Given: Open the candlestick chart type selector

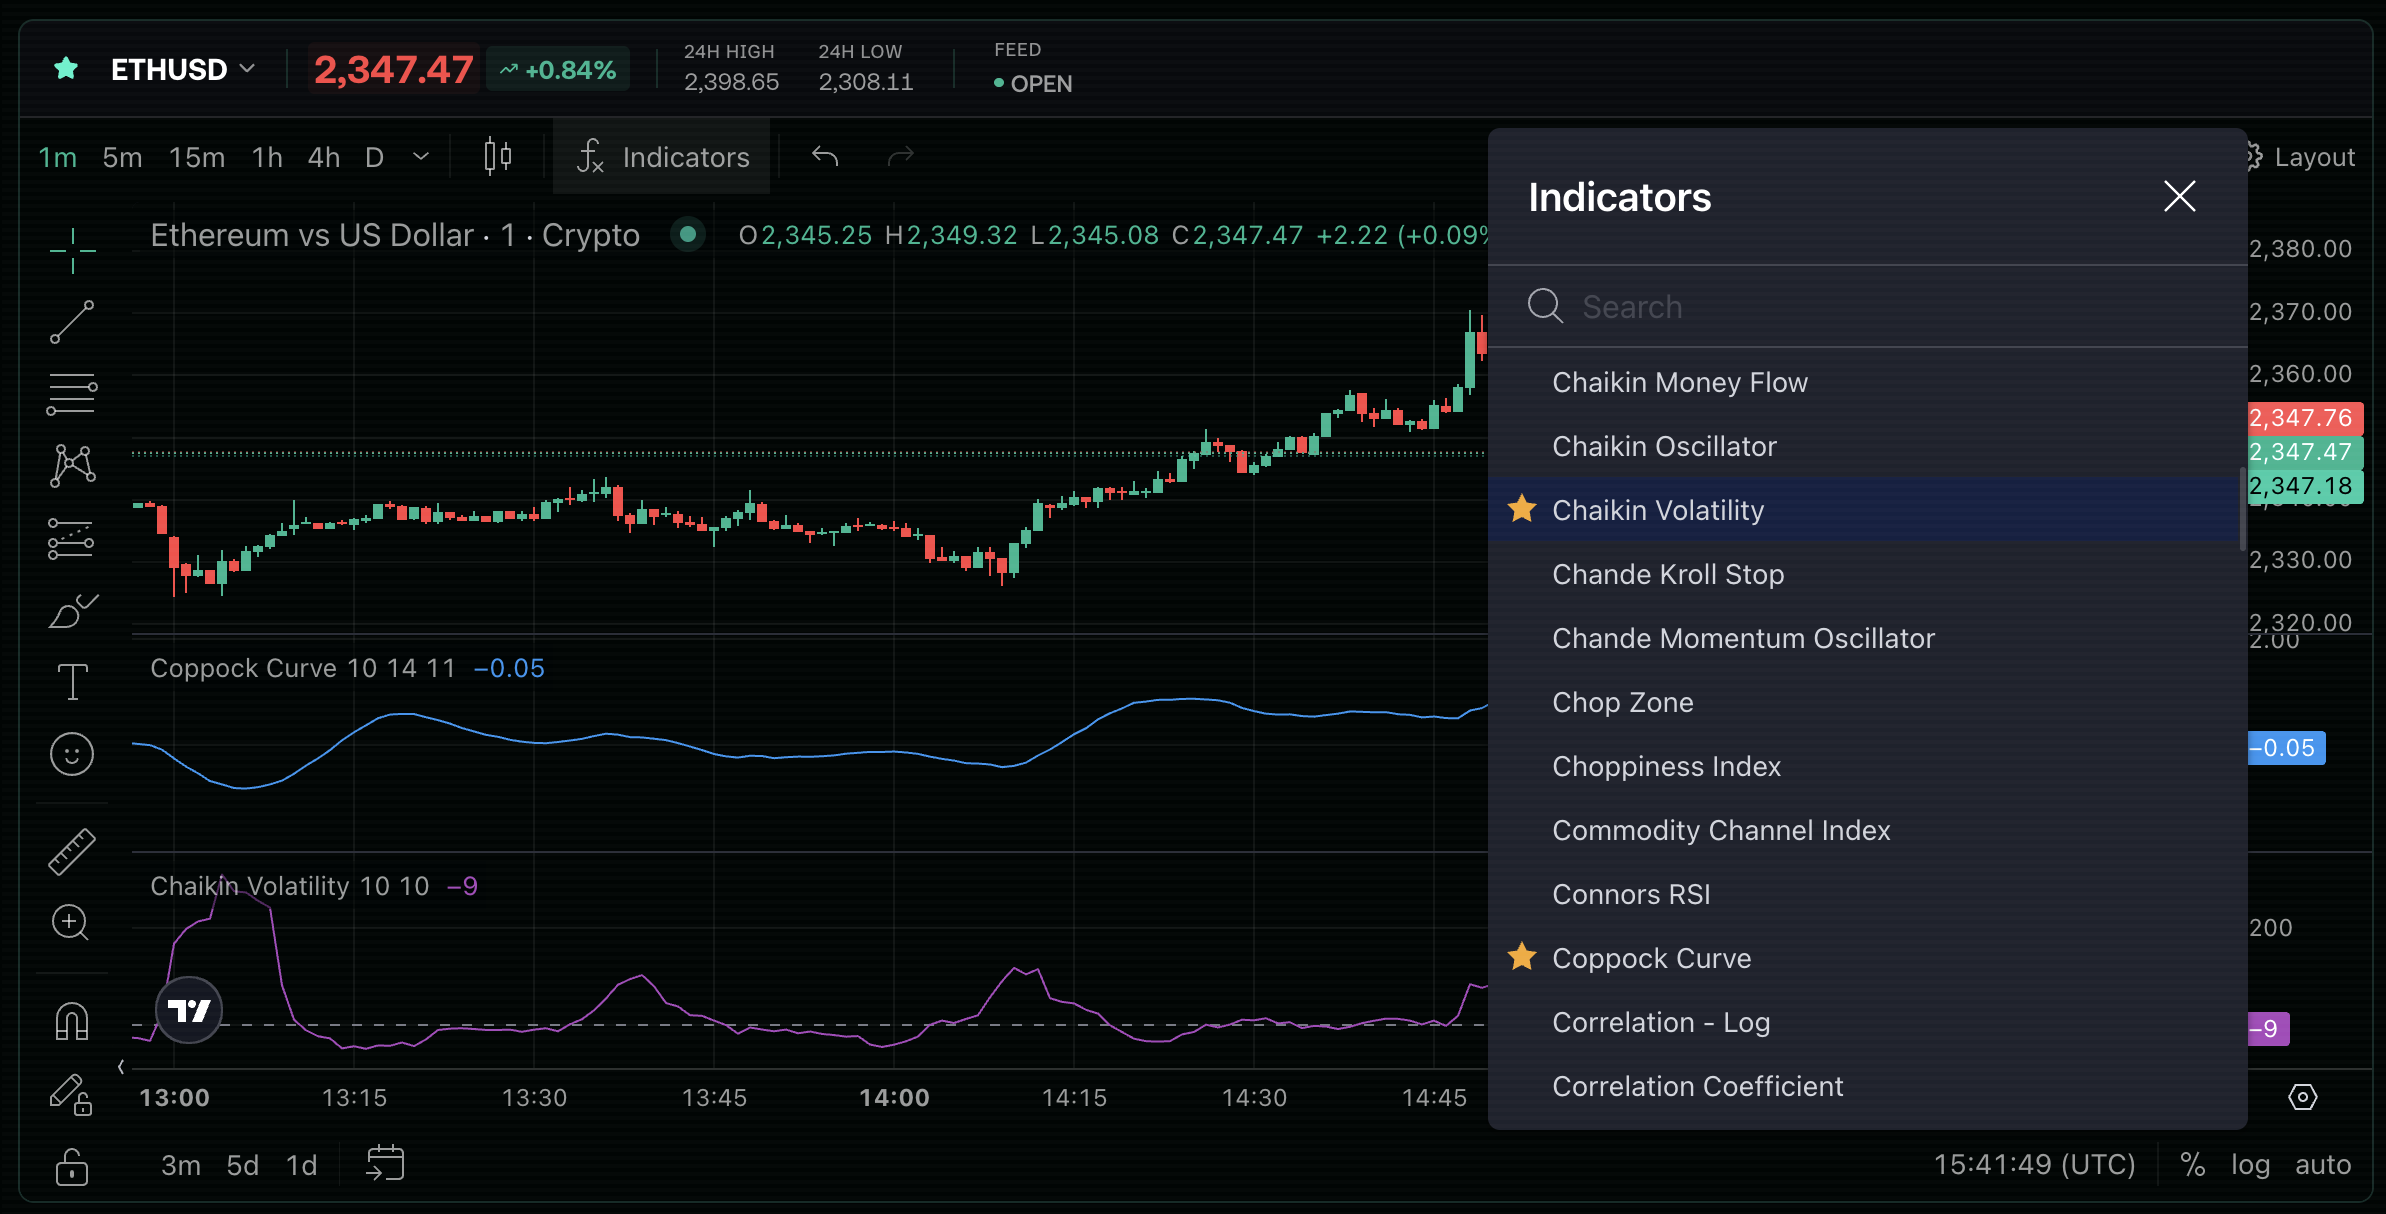Looking at the screenshot, I should pos(497,156).
